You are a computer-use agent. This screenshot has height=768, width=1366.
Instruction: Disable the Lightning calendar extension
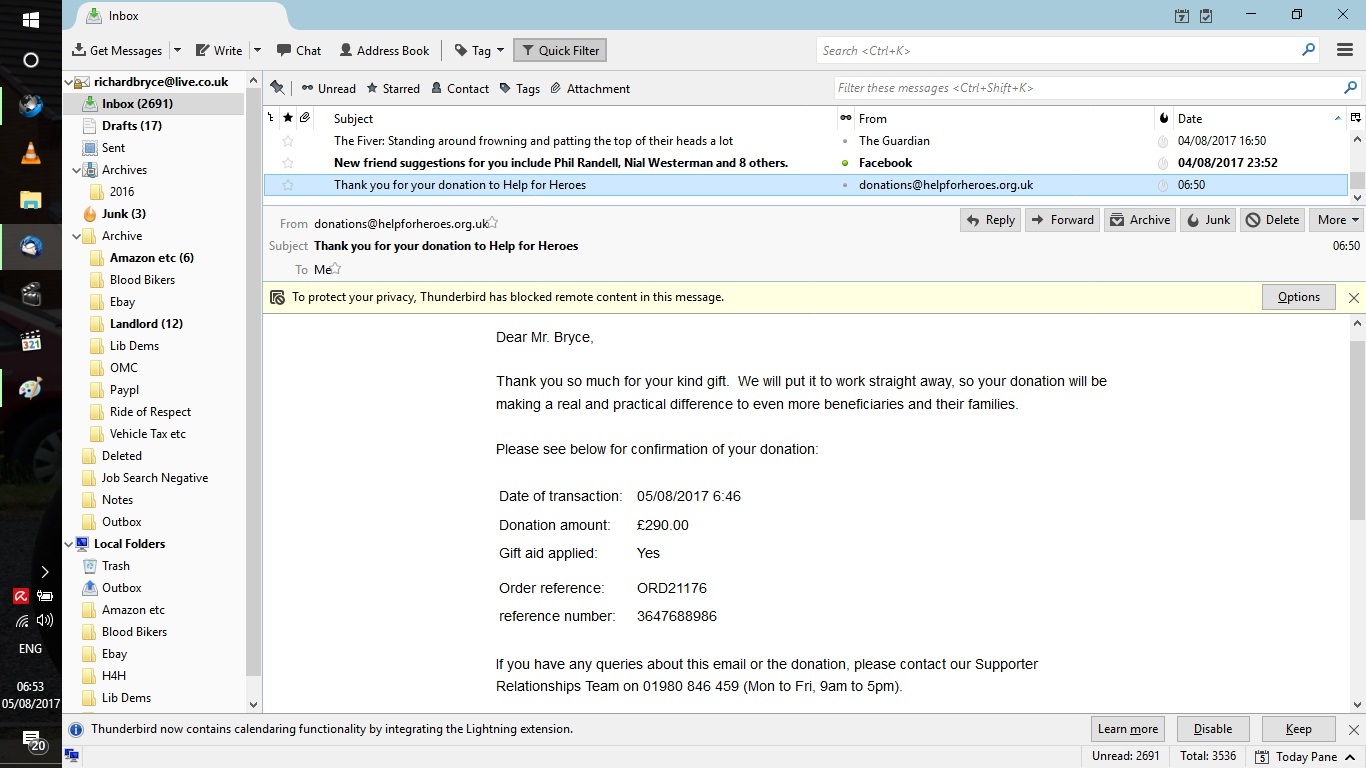point(1213,729)
